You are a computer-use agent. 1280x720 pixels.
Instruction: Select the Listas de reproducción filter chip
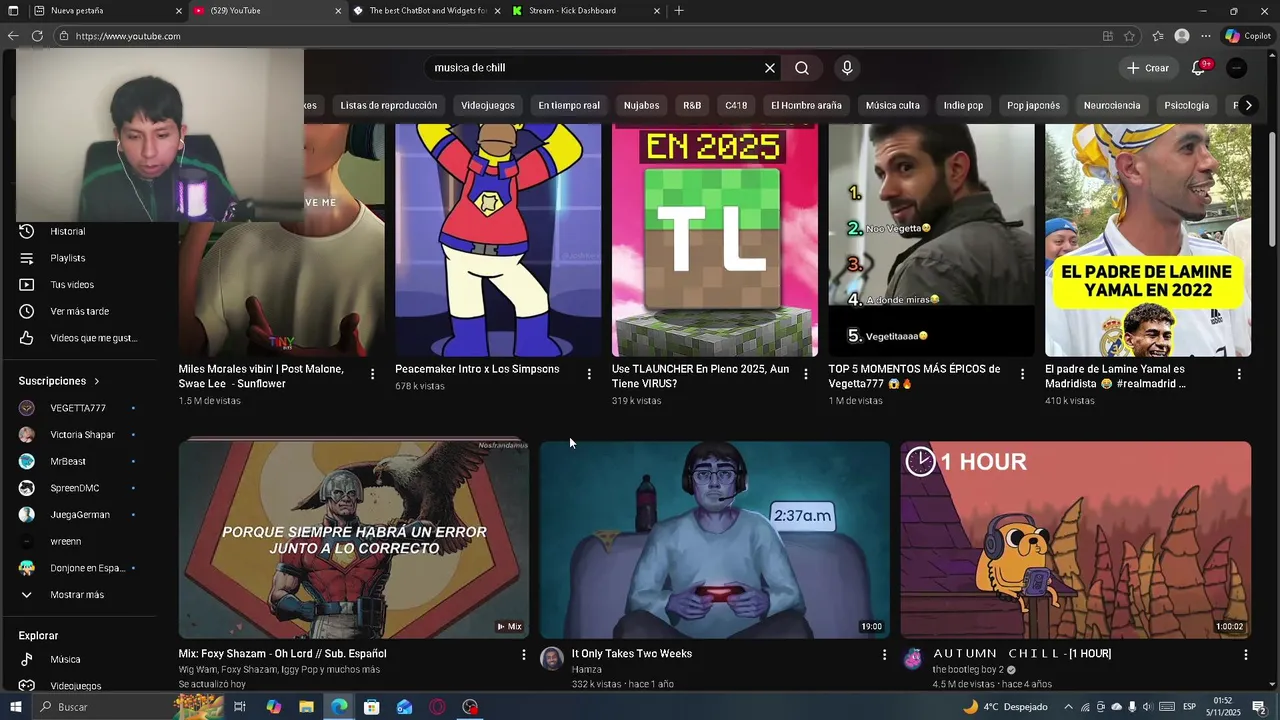[x=388, y=105]
